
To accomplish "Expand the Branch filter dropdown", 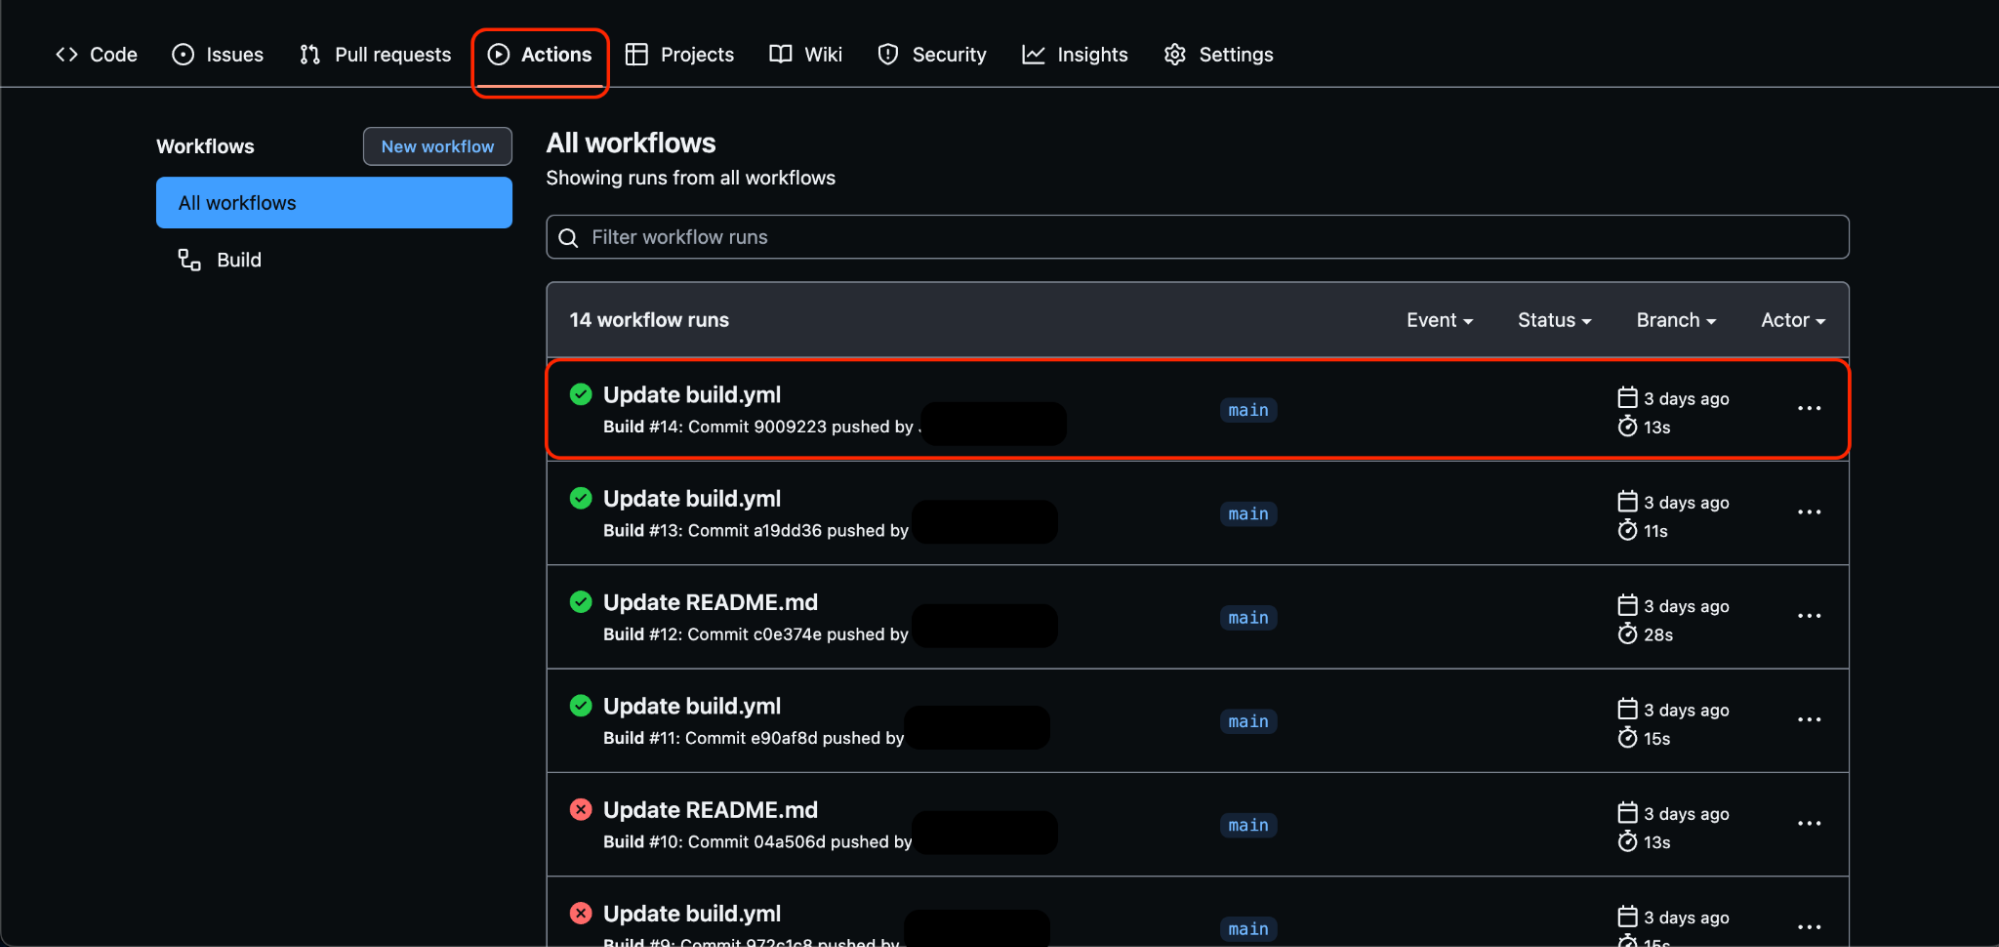I will [x=1676, y=320].
